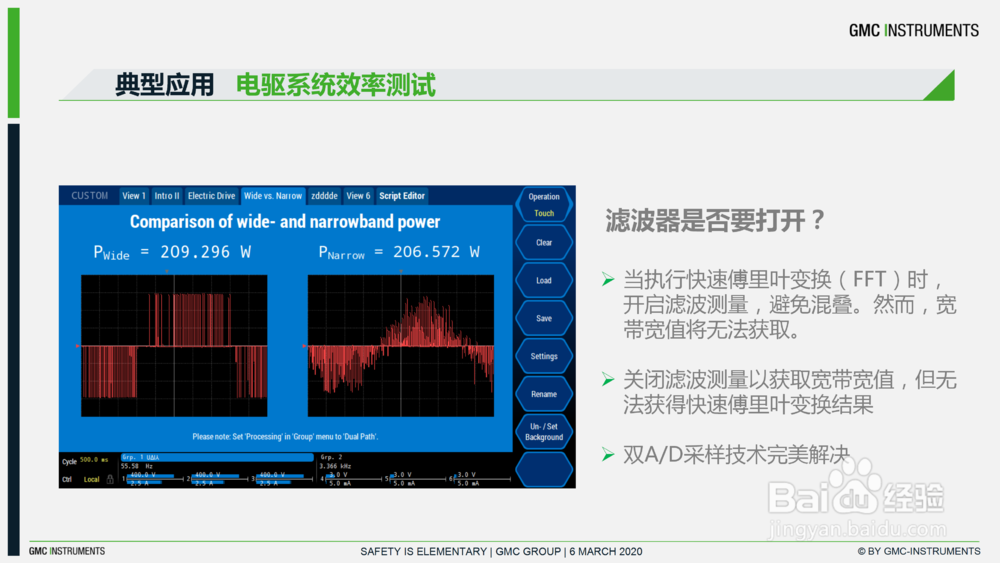Click the GMC INSTRUMENTS logo at top right
This screenshot has width=1000, height=563.
[913, 31]
